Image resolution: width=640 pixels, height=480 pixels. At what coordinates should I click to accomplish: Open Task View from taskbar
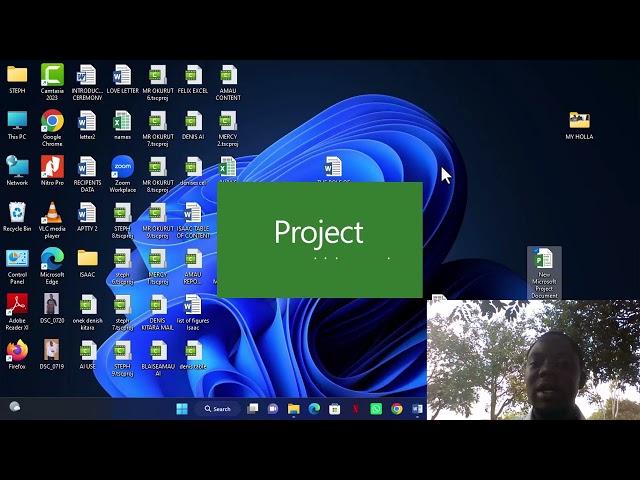click(x=253, y=409)
